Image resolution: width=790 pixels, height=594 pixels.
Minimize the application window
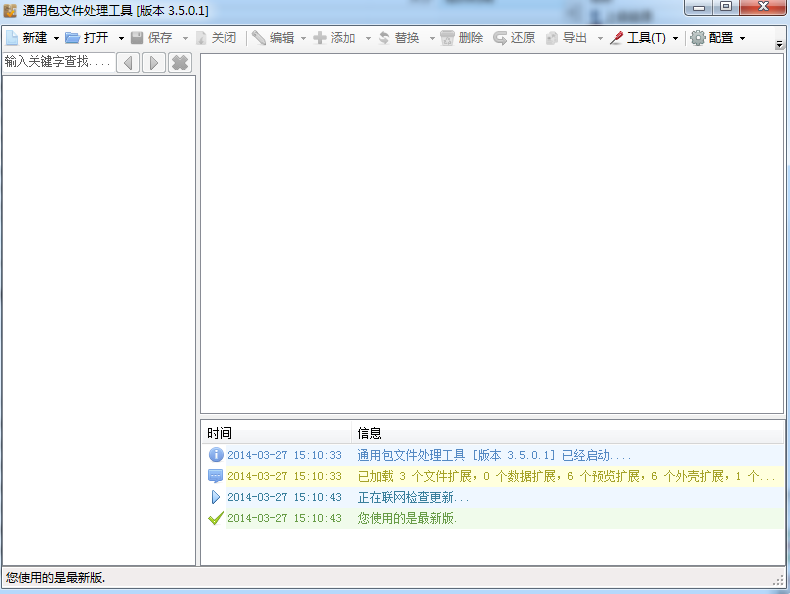[699, 7]
